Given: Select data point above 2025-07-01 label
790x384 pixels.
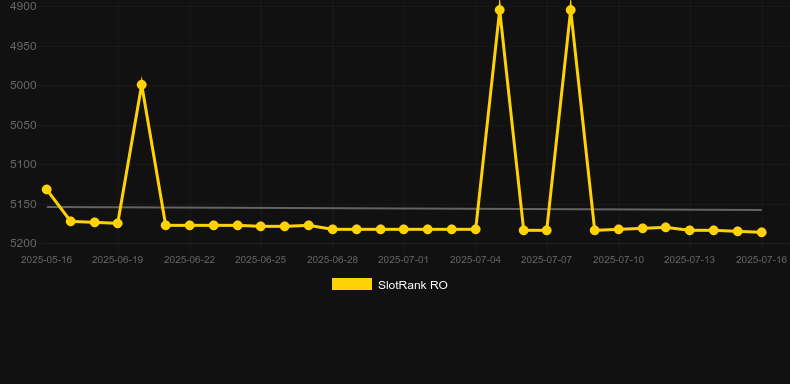Looking at the screenshot, I should pyautogui.click(x=404, y=229).
